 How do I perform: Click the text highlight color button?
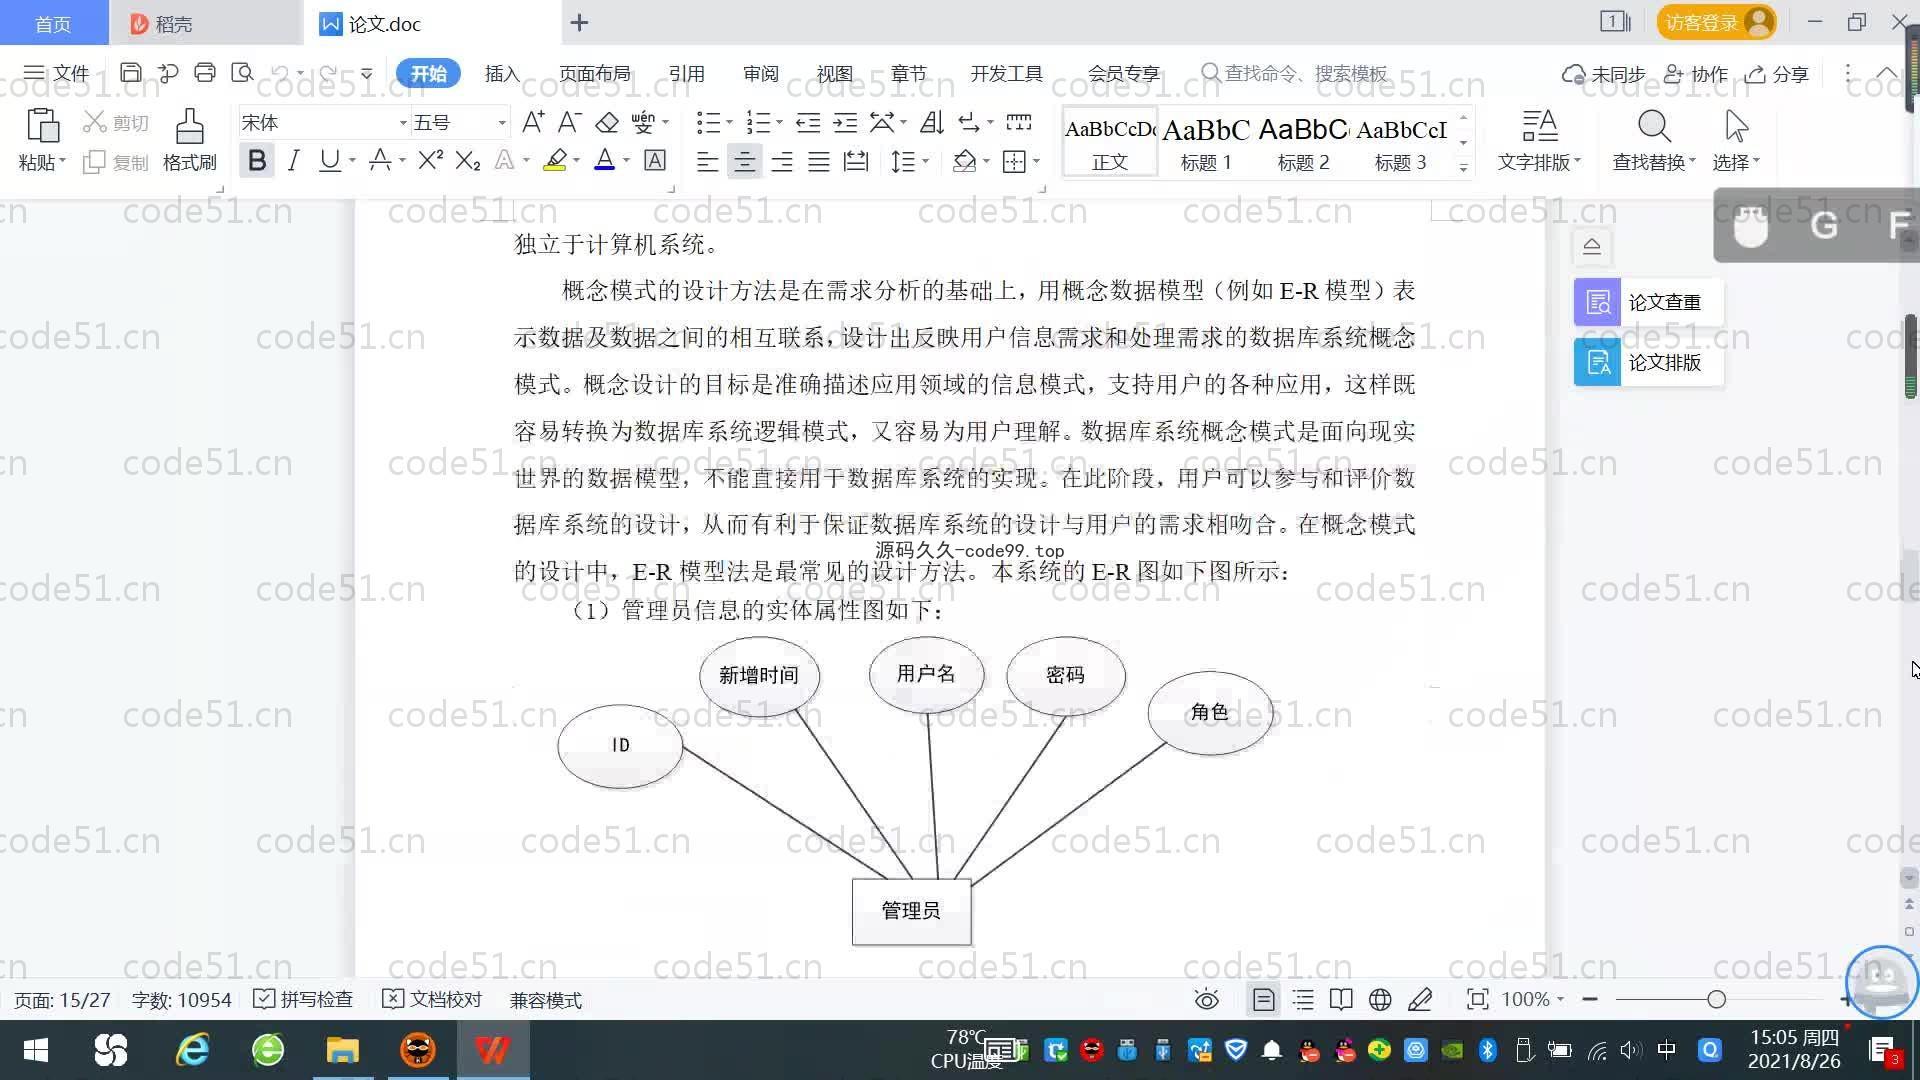coord(555,160)
